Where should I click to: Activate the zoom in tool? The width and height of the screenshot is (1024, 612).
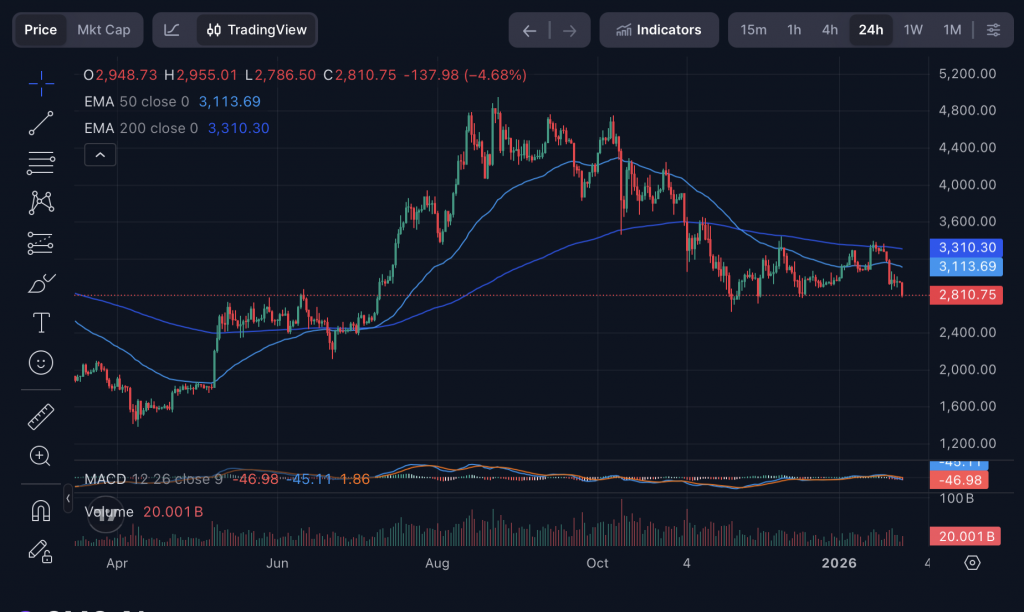41,456
